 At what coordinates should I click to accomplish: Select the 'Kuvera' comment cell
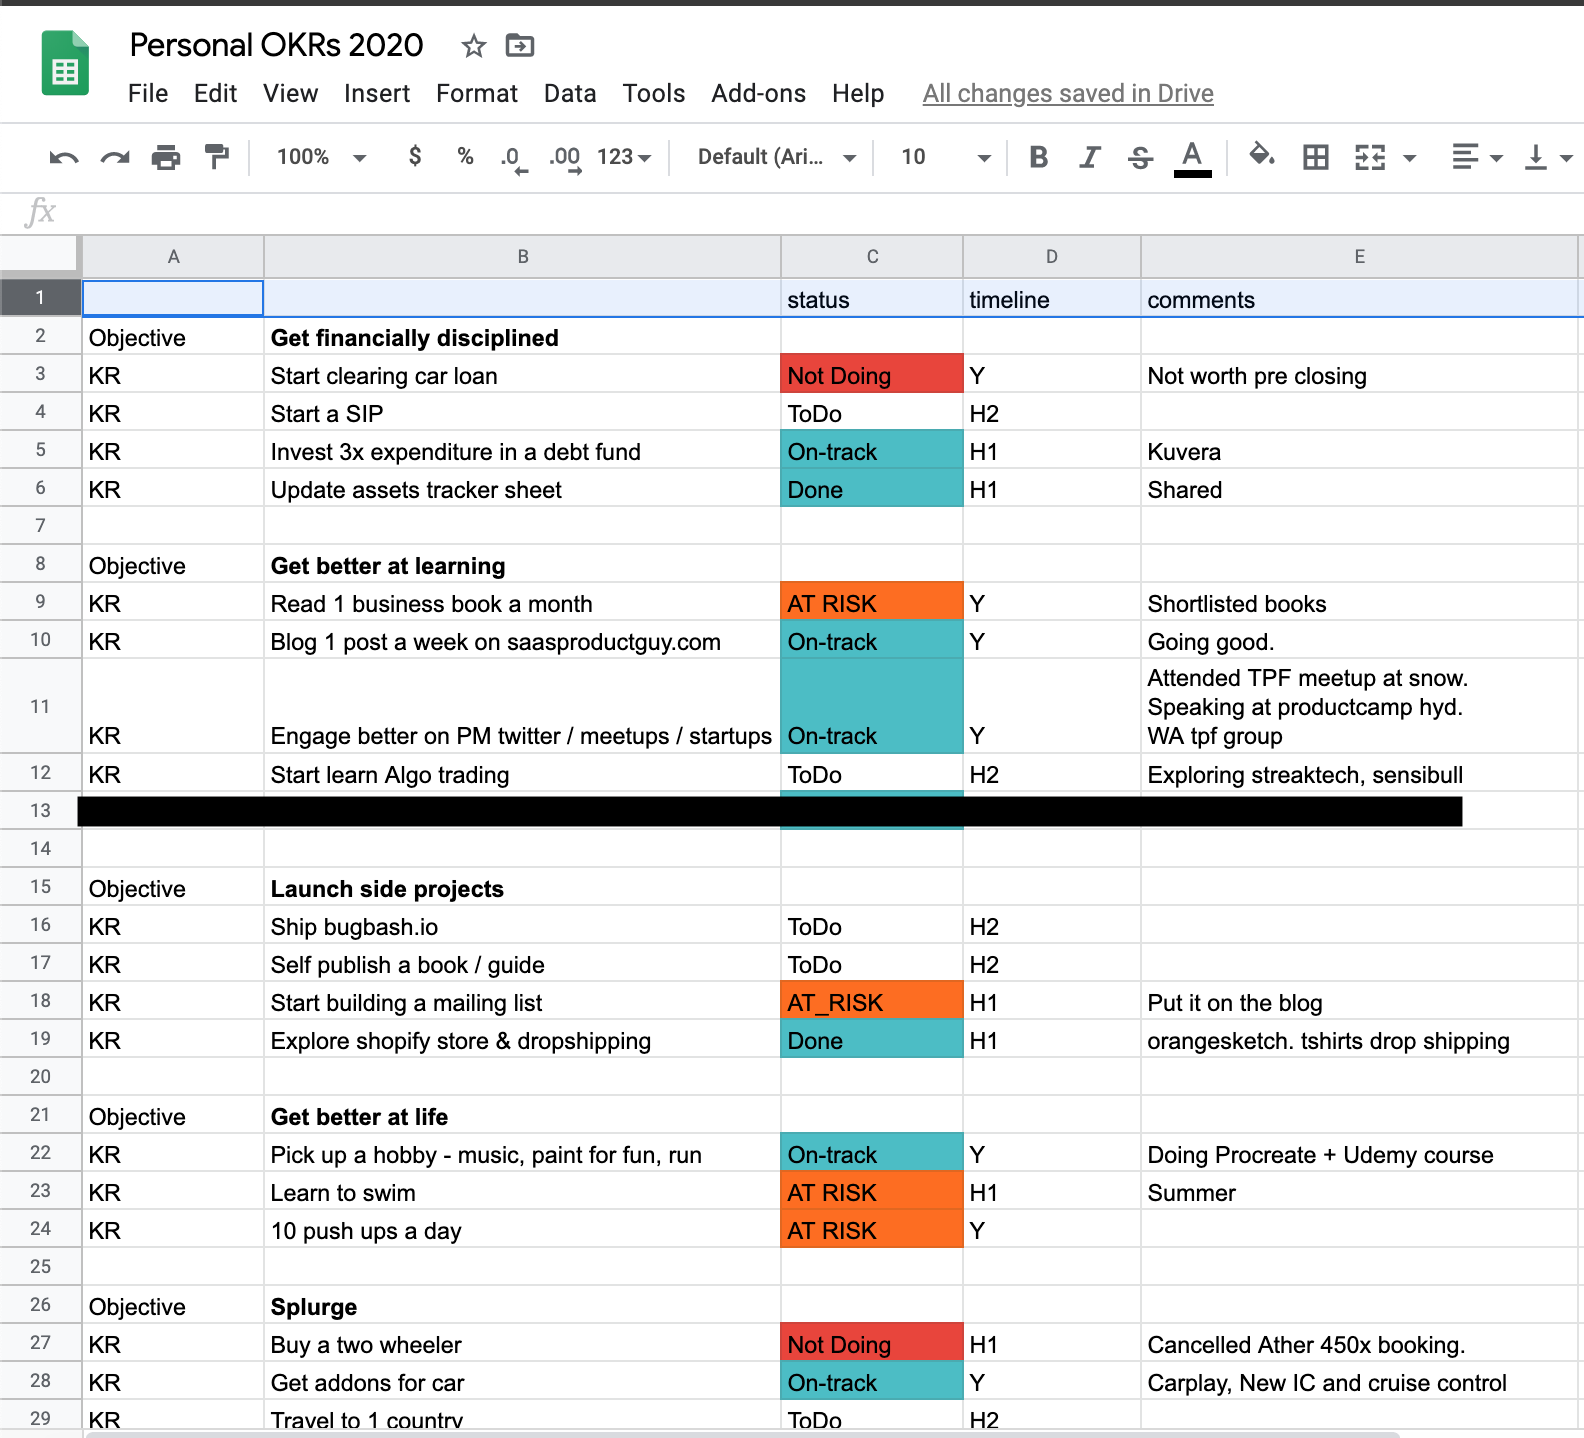point(1360,451)
